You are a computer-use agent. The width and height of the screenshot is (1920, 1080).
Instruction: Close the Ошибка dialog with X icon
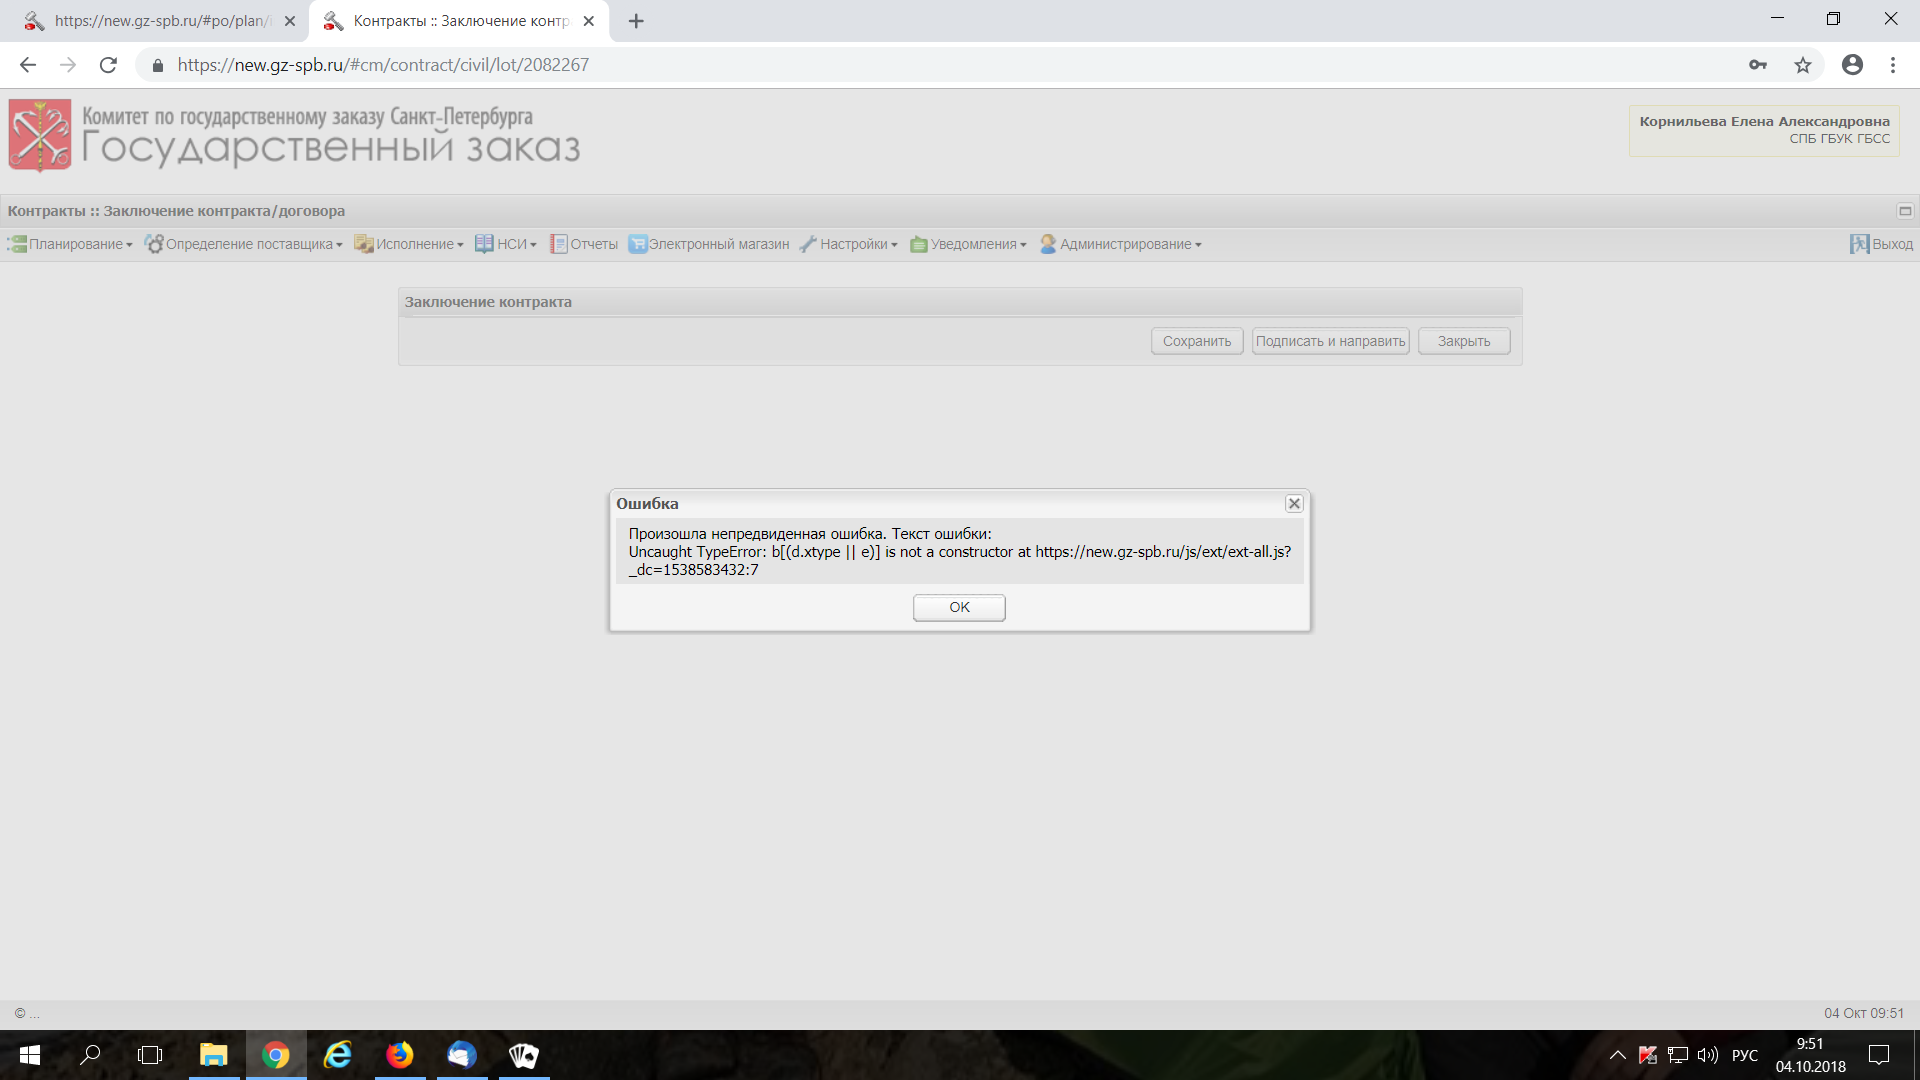point(1294,504)
